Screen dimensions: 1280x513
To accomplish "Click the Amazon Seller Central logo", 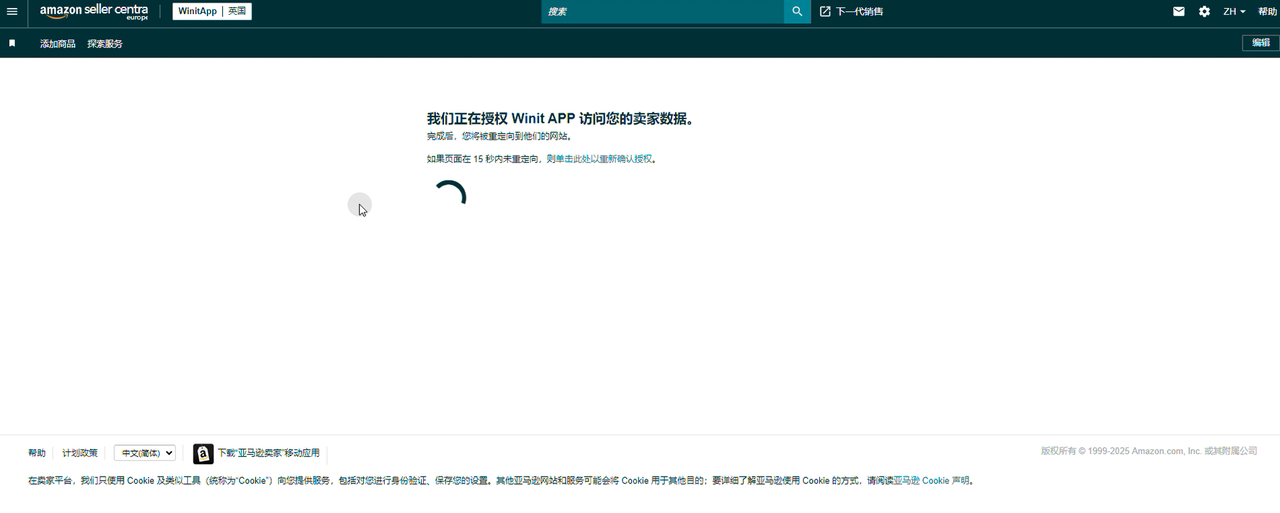I will pos(94,12).
